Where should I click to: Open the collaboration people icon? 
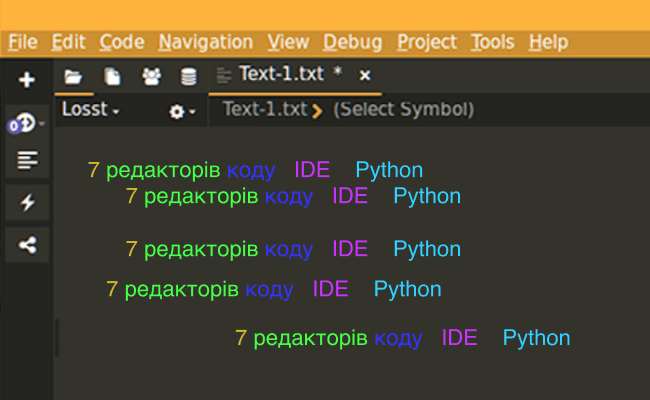[x=151, y=76]
